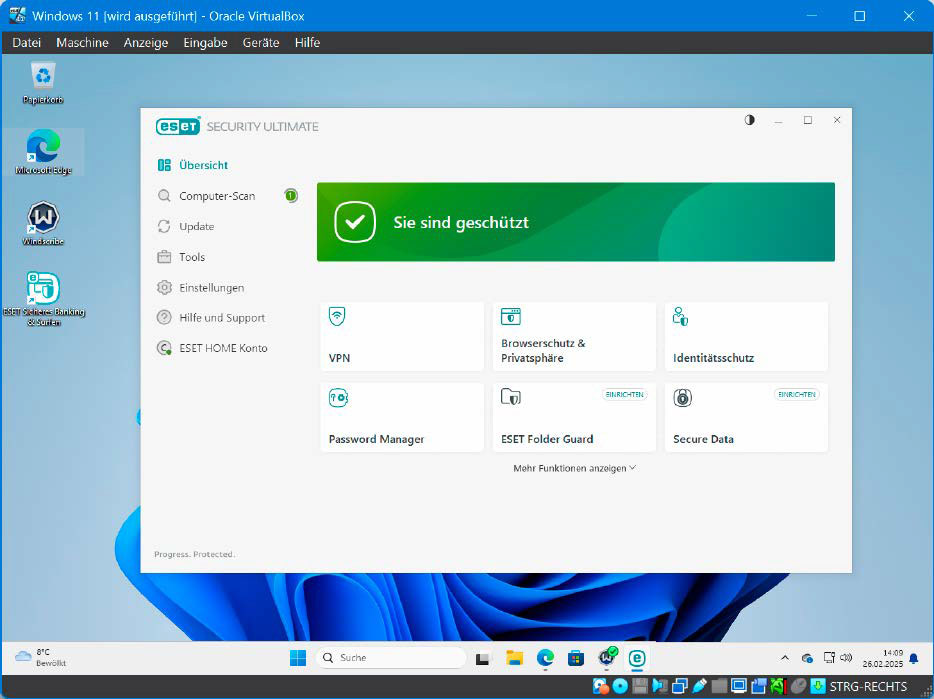Minimize the ESET Security window
Screen dimensions: 934x699
click(779, 120)
